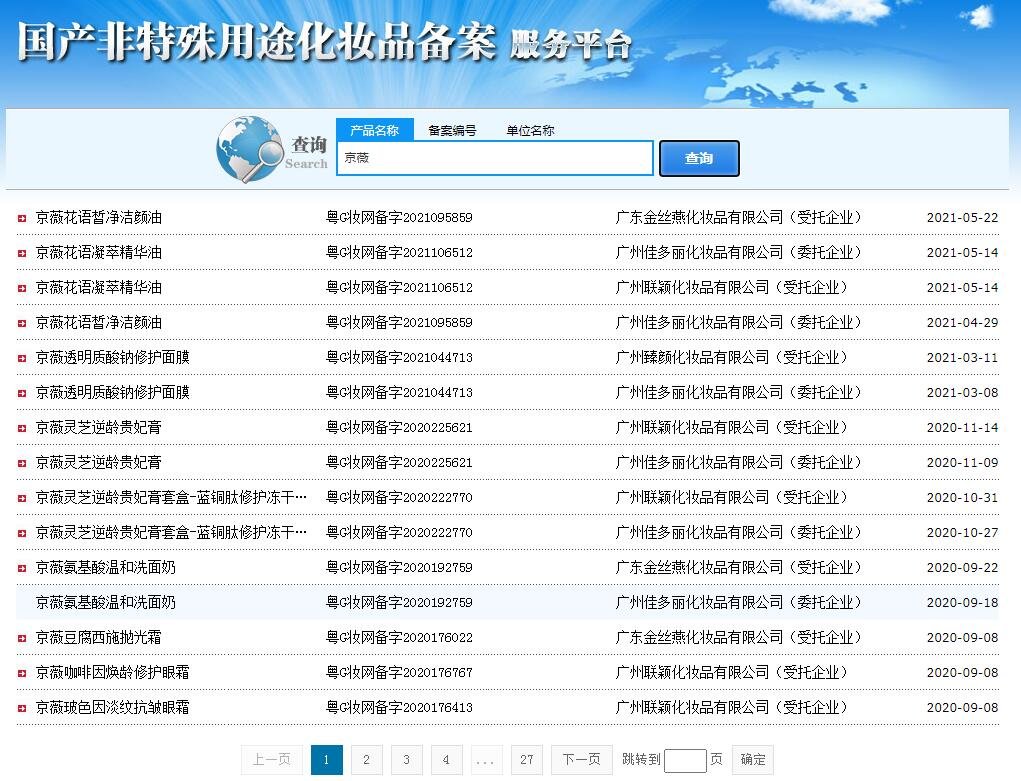Open 京薇灵芝逆龄贵妃膏套盒 entry dated 2020-10-31
Screen dimensions: 1021x781
point(171,498)
